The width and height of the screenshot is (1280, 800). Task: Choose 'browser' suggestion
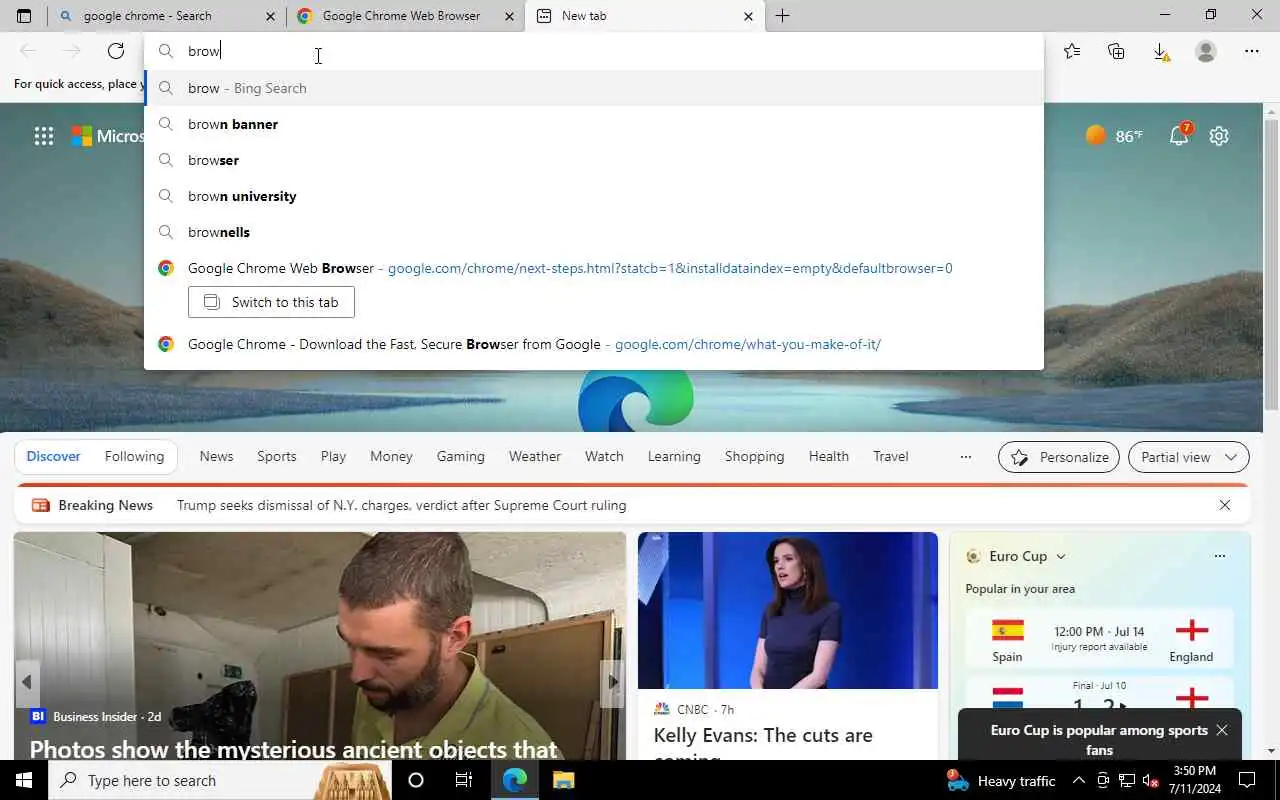click(x=594, y=160)
